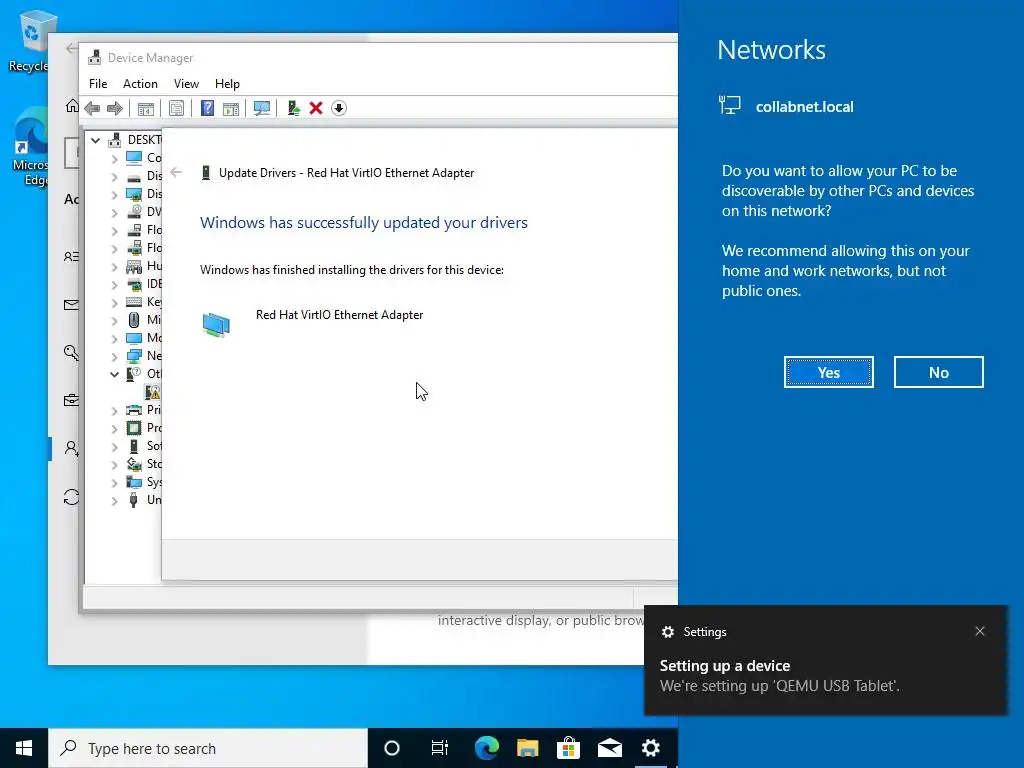Click the red X Uninstall device icon
This screenshot has height=768, width=1024.
pyautogui.click(x=316, y=108)
